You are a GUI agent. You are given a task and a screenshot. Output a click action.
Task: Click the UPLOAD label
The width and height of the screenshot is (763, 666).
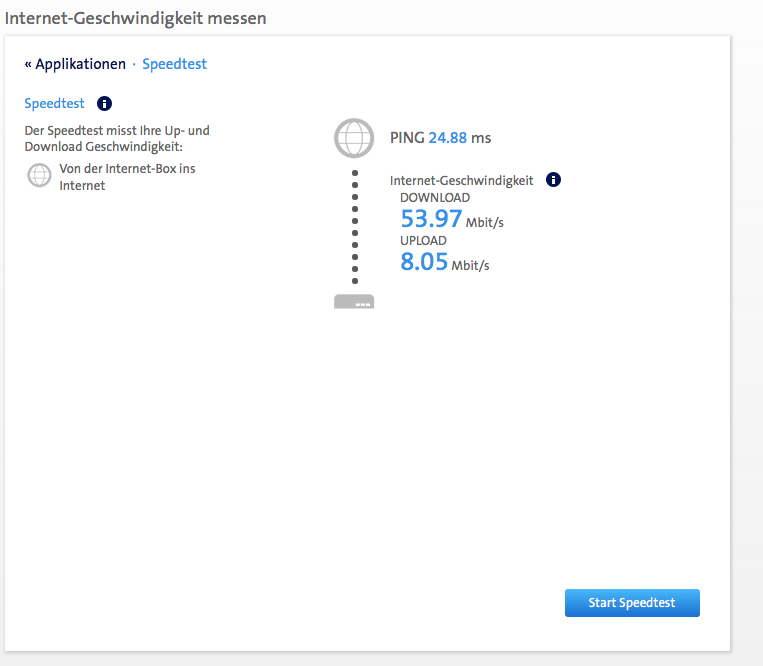click(423, 240)
